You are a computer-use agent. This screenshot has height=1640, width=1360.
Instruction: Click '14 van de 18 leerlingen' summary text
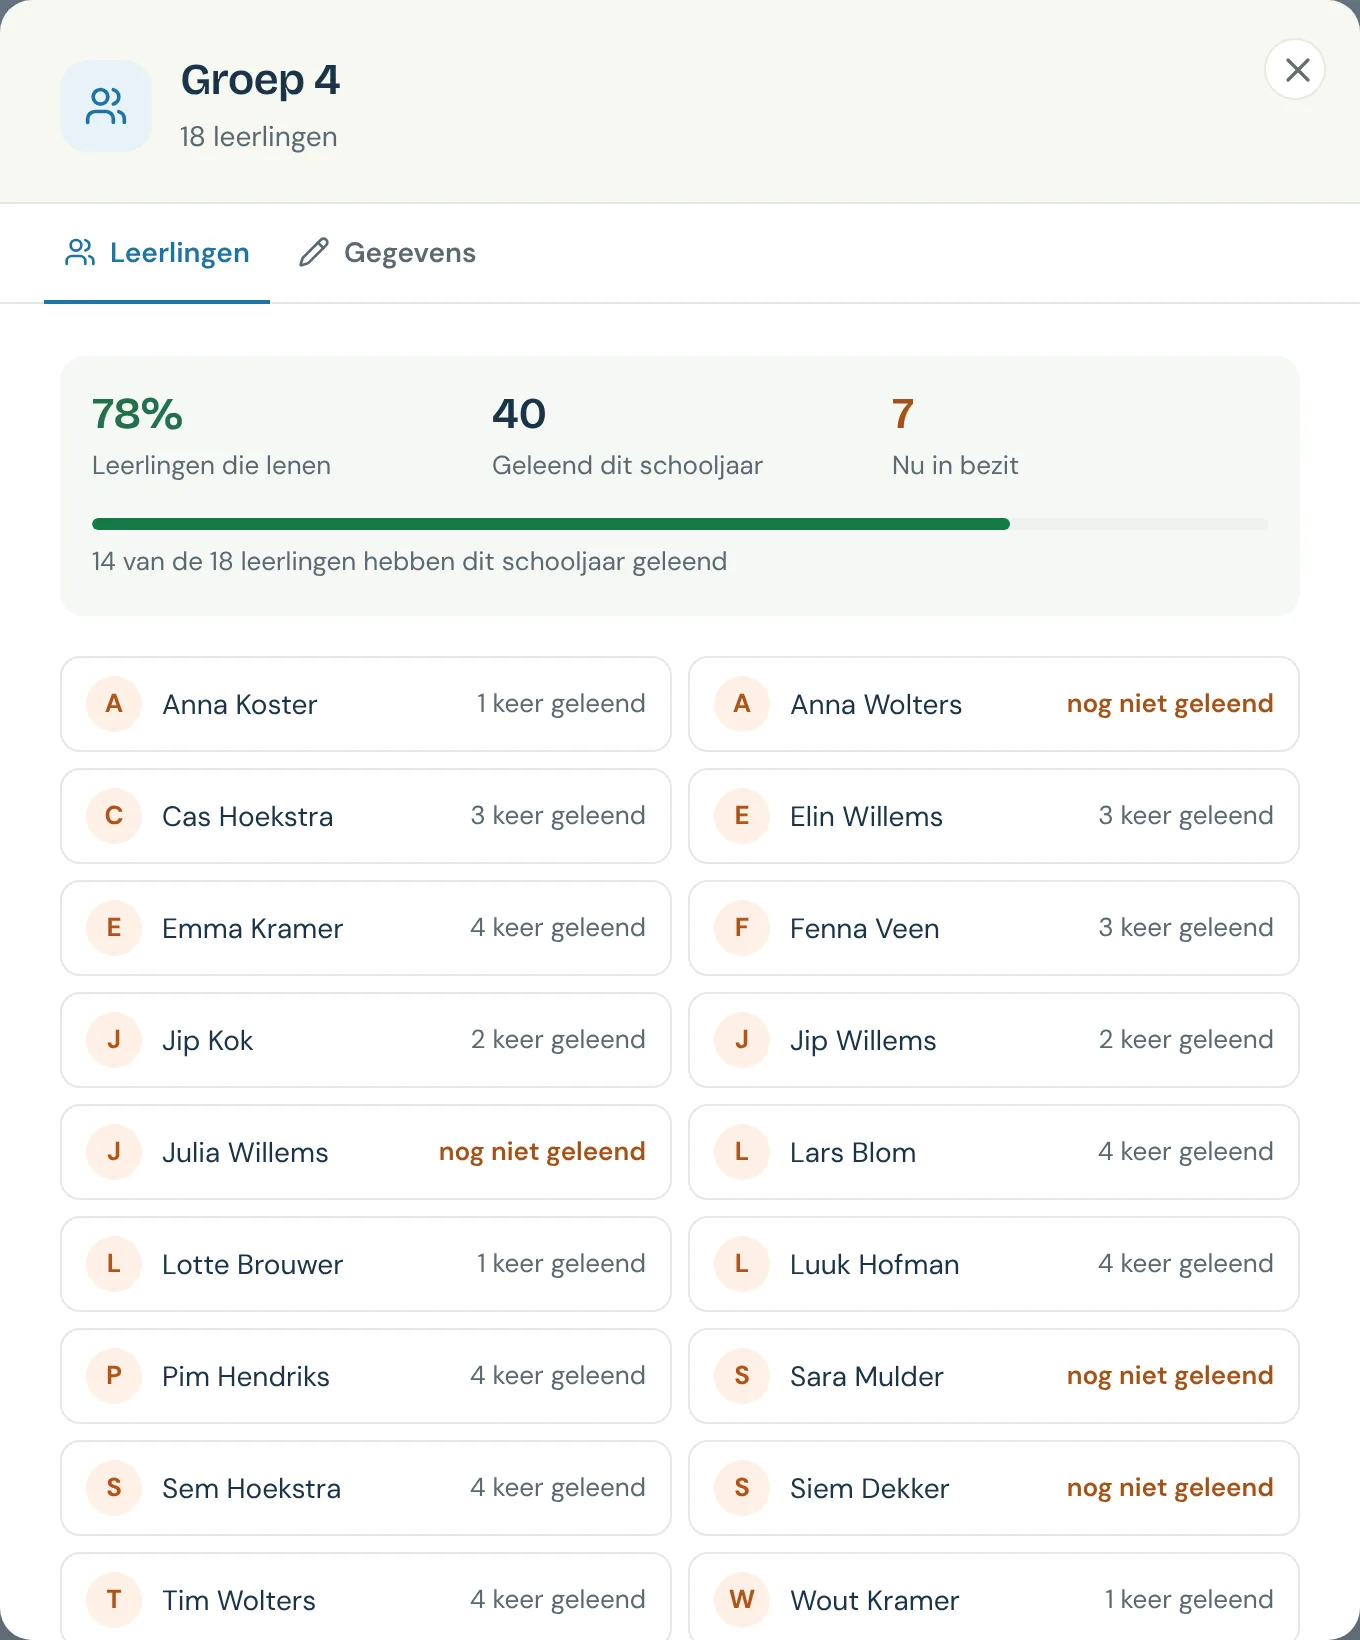pos(409,562)
